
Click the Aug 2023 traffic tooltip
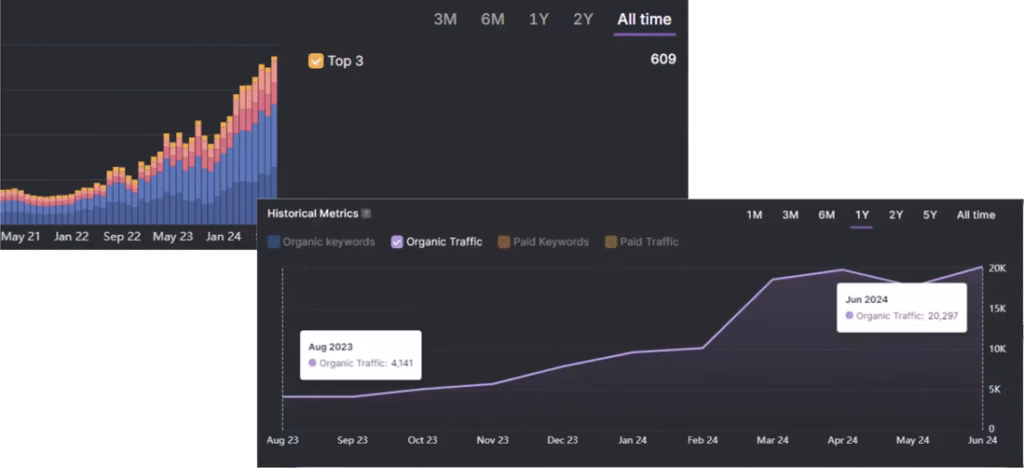click(361, 354)
